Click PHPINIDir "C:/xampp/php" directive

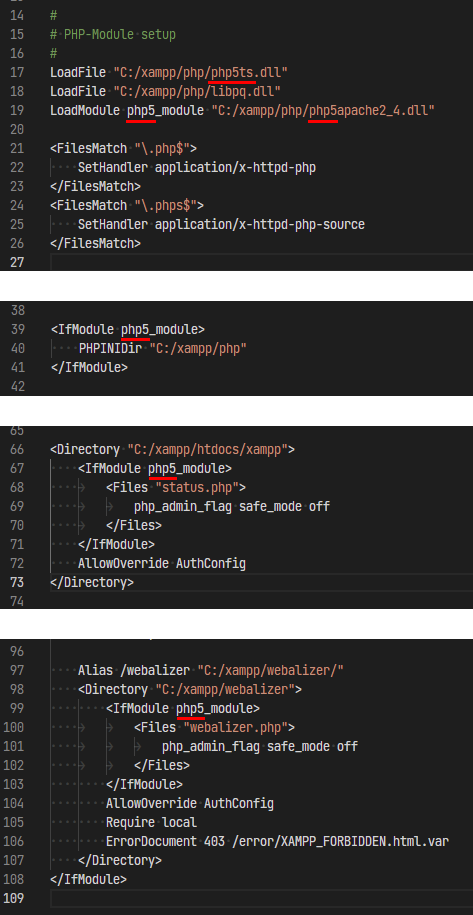(x=163, y=348)
